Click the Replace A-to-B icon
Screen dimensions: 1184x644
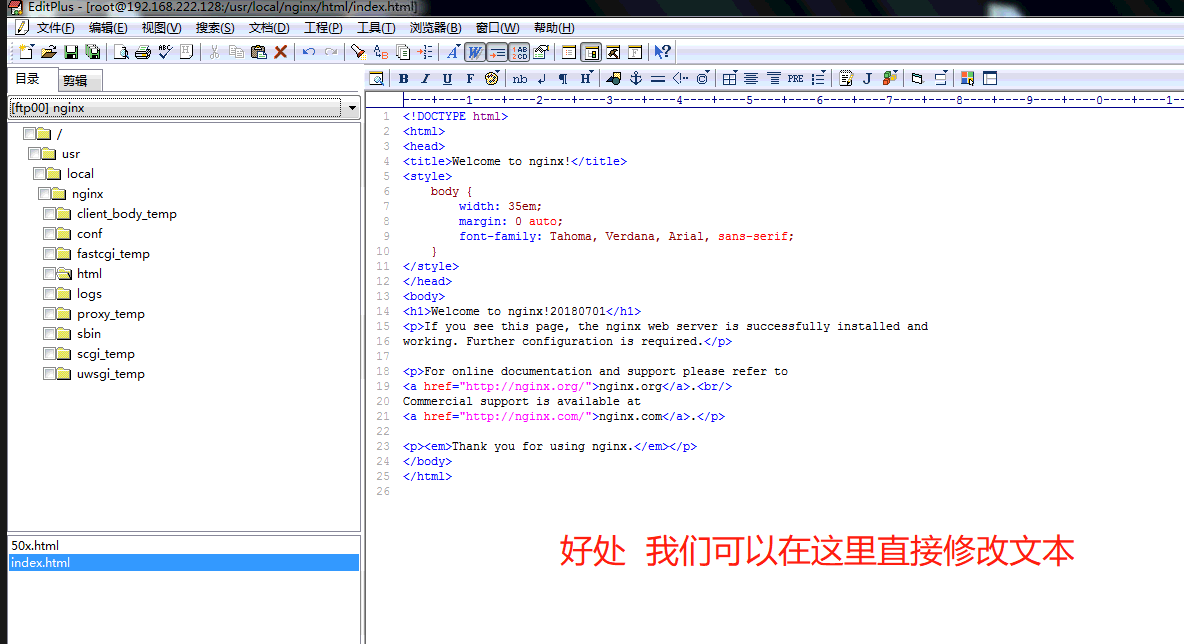(381, 52)
